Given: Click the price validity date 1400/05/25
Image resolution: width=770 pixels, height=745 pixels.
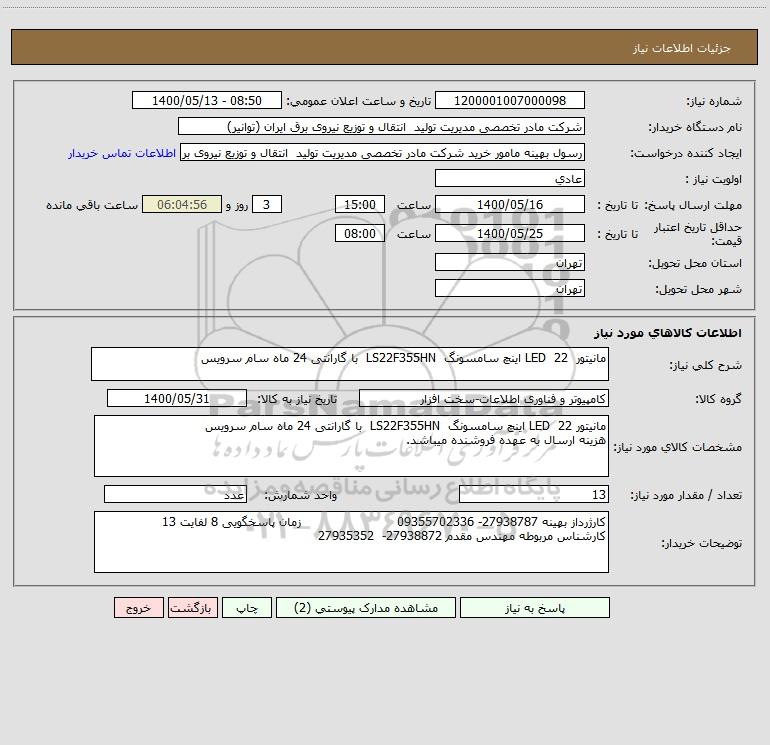Looking at the screenshot, I should pyautogui.click(x=510, y=233).
